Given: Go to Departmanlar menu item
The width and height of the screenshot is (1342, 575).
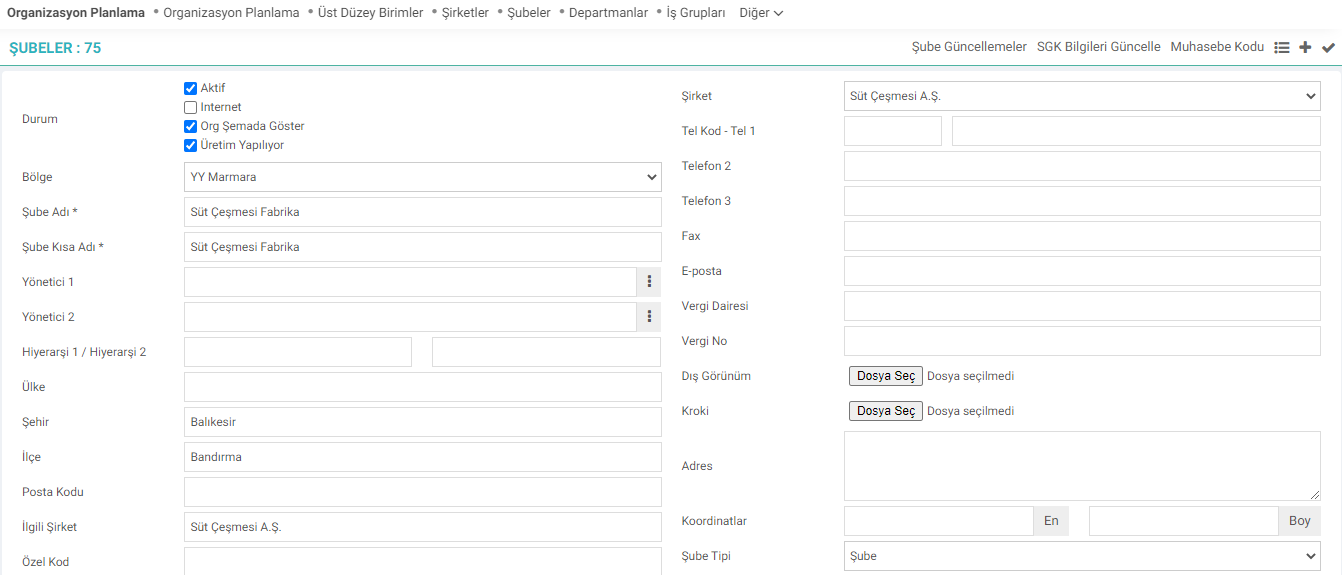Looking at the screenshot, I should coord(608,13).
